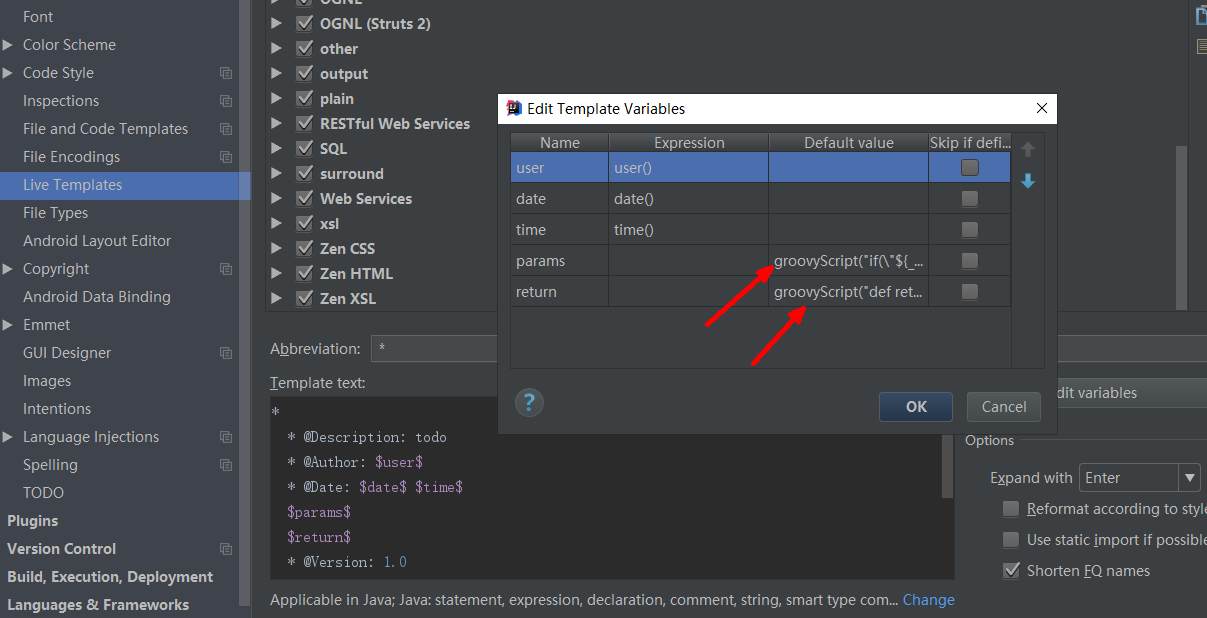Toggle Skip if defined for user
Viewport: 1207px width, 618px height.
[x=969, y=168]
